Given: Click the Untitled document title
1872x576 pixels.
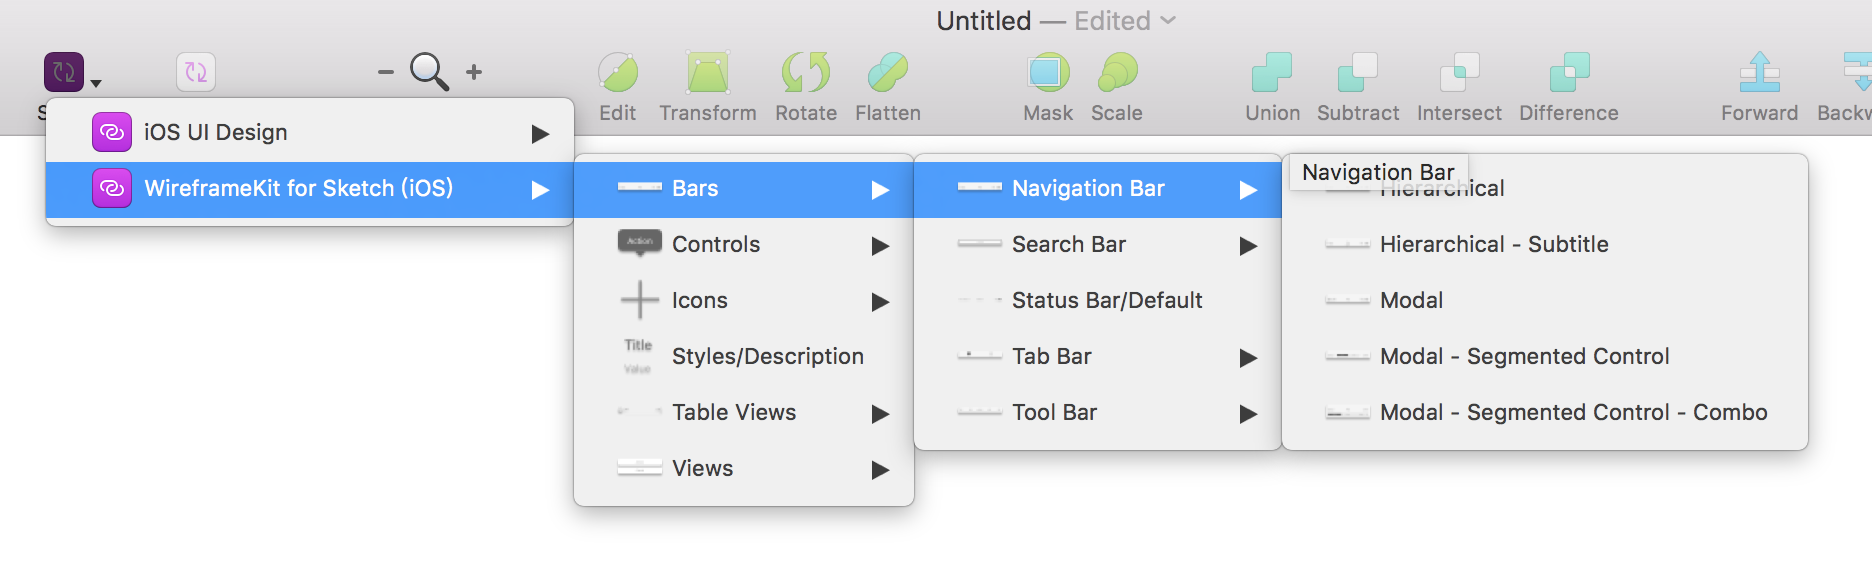Looking at the screenshot, I should click(x=984, y=21).
